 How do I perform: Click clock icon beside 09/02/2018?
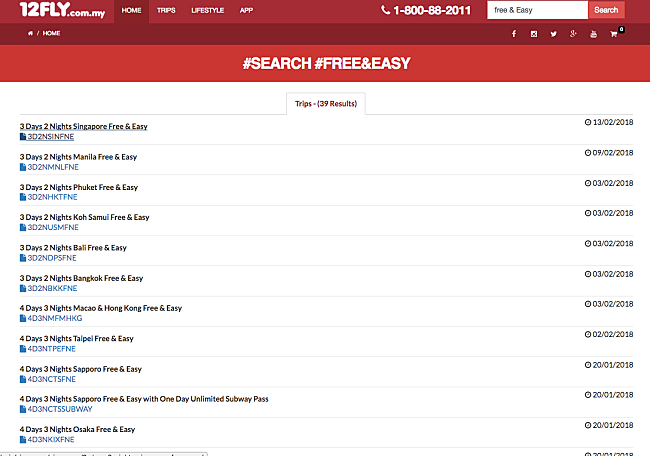pos(588,153)
